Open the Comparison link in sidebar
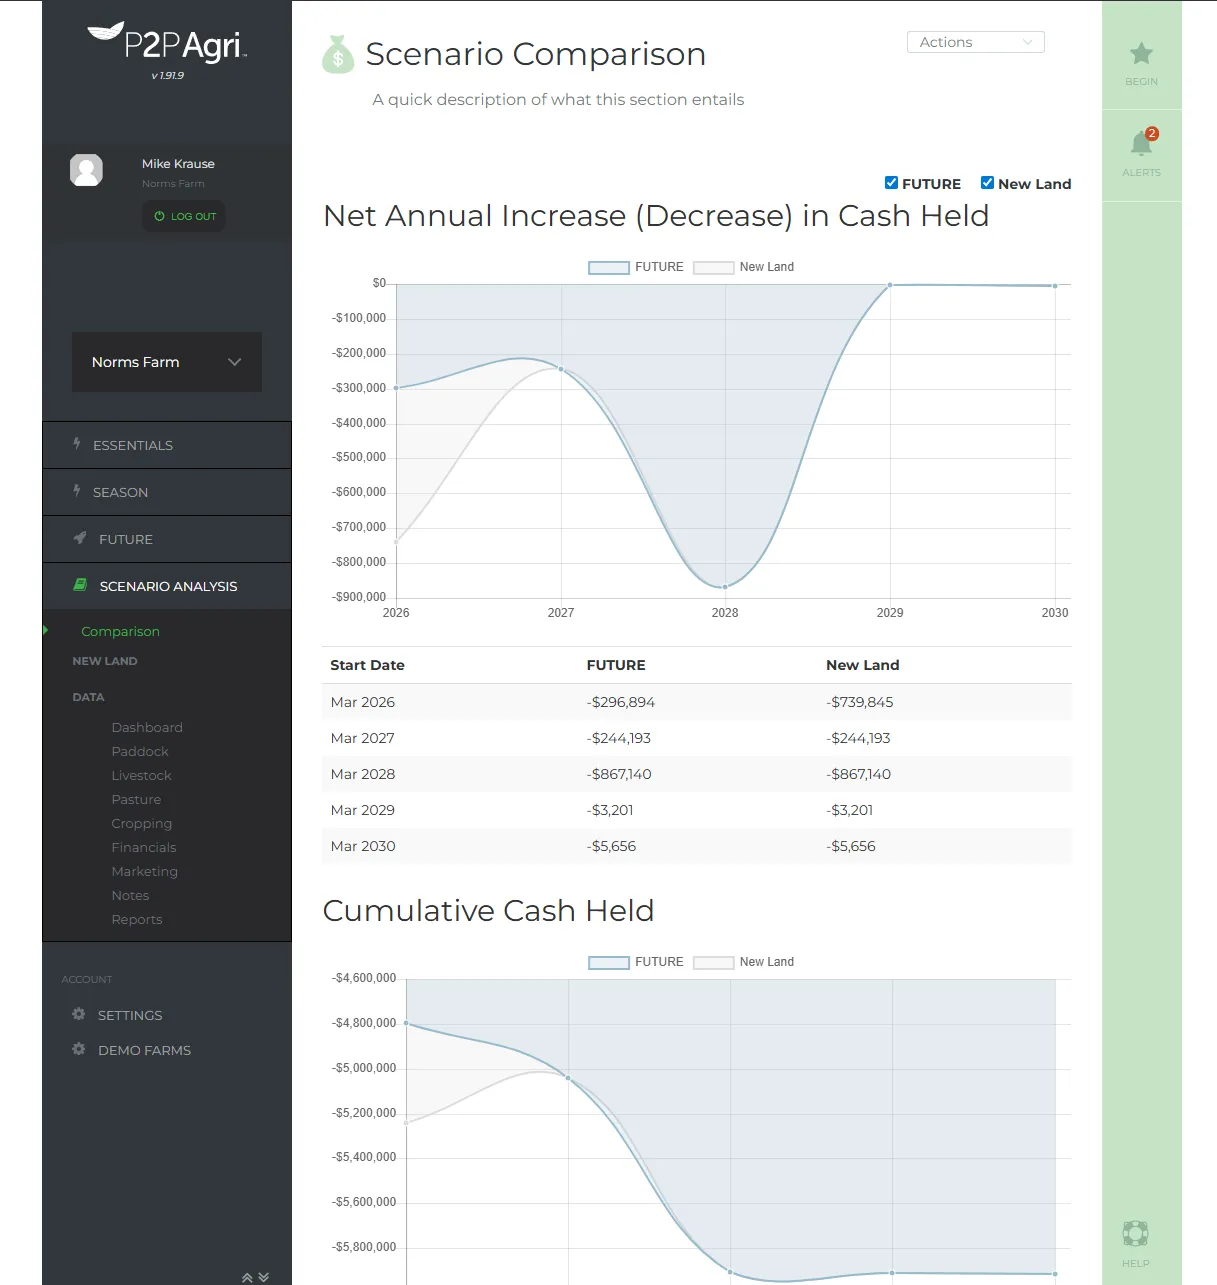 point(120,631)
